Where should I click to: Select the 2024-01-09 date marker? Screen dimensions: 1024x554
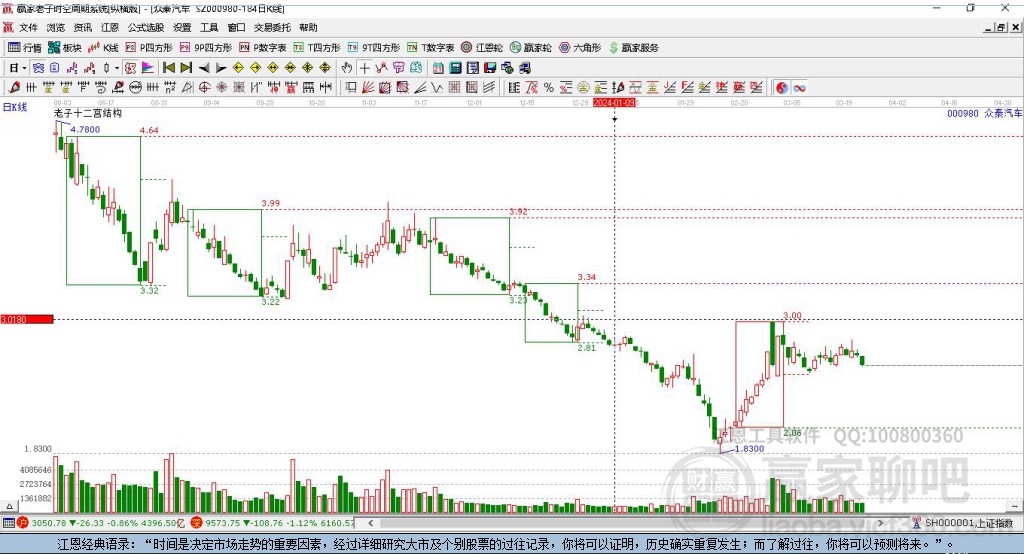click(x=614, y=103)
